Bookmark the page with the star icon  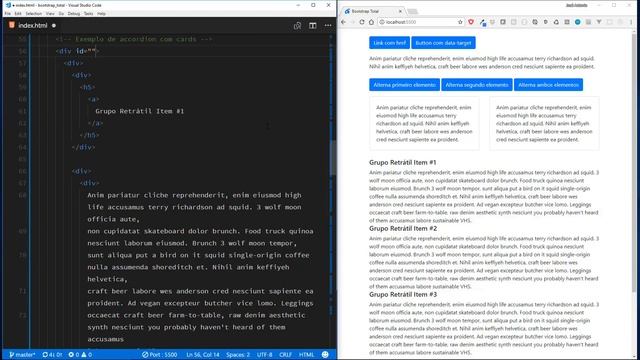[x=460, y=22]
